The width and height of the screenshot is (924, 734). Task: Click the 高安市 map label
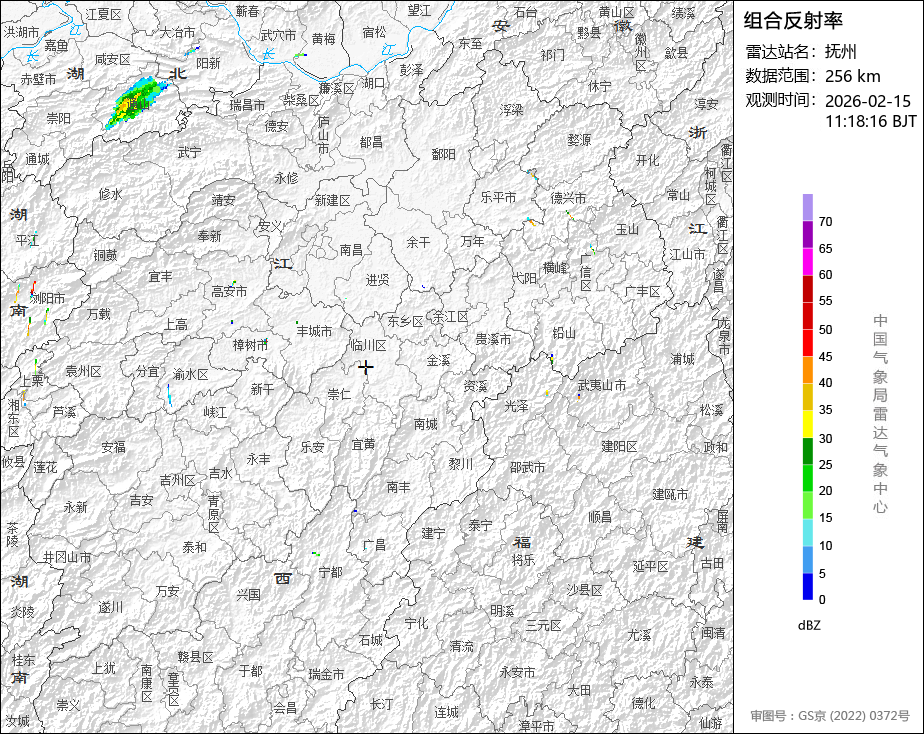tap(229, 291)
